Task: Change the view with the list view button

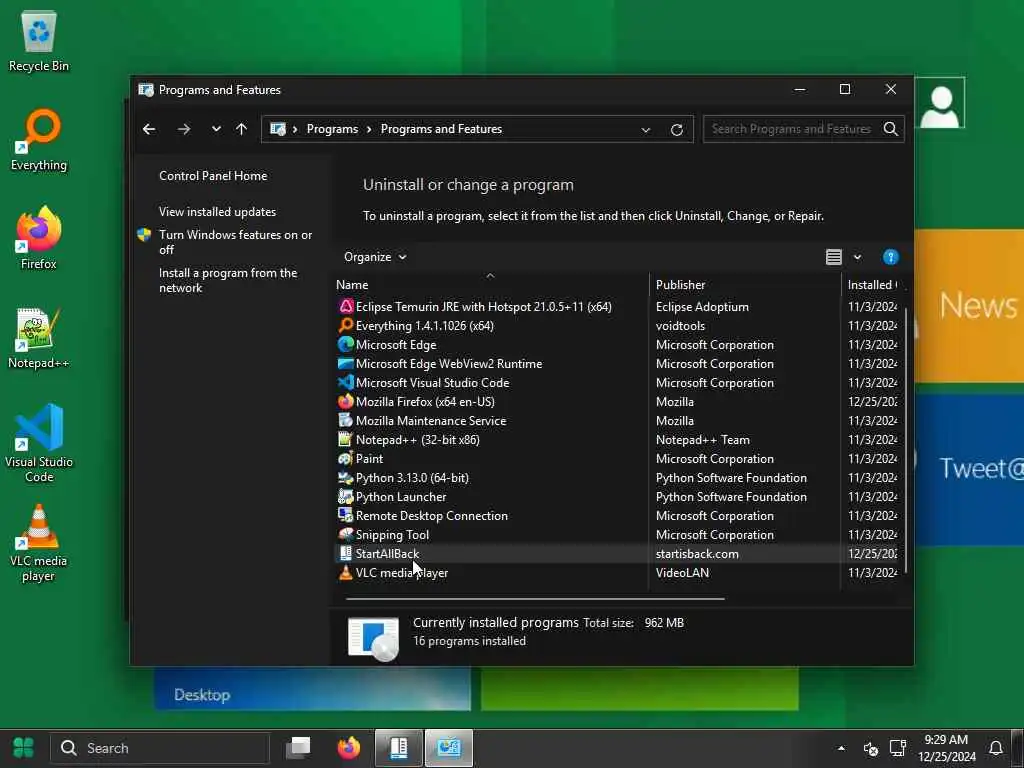Action: point(834,257)
